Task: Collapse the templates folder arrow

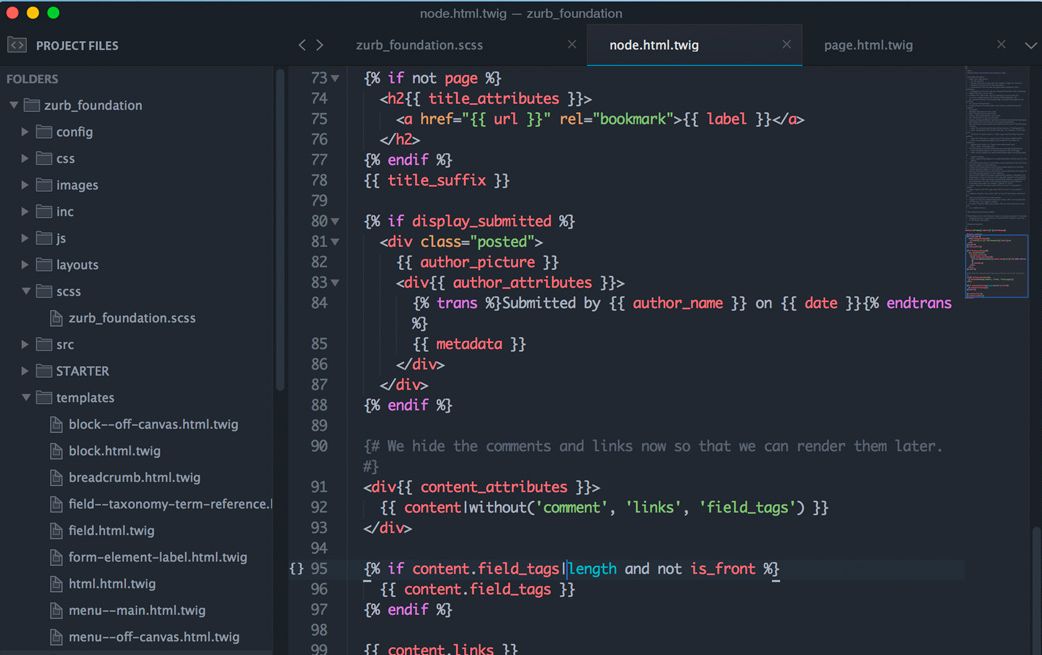Action: point(25,397)
